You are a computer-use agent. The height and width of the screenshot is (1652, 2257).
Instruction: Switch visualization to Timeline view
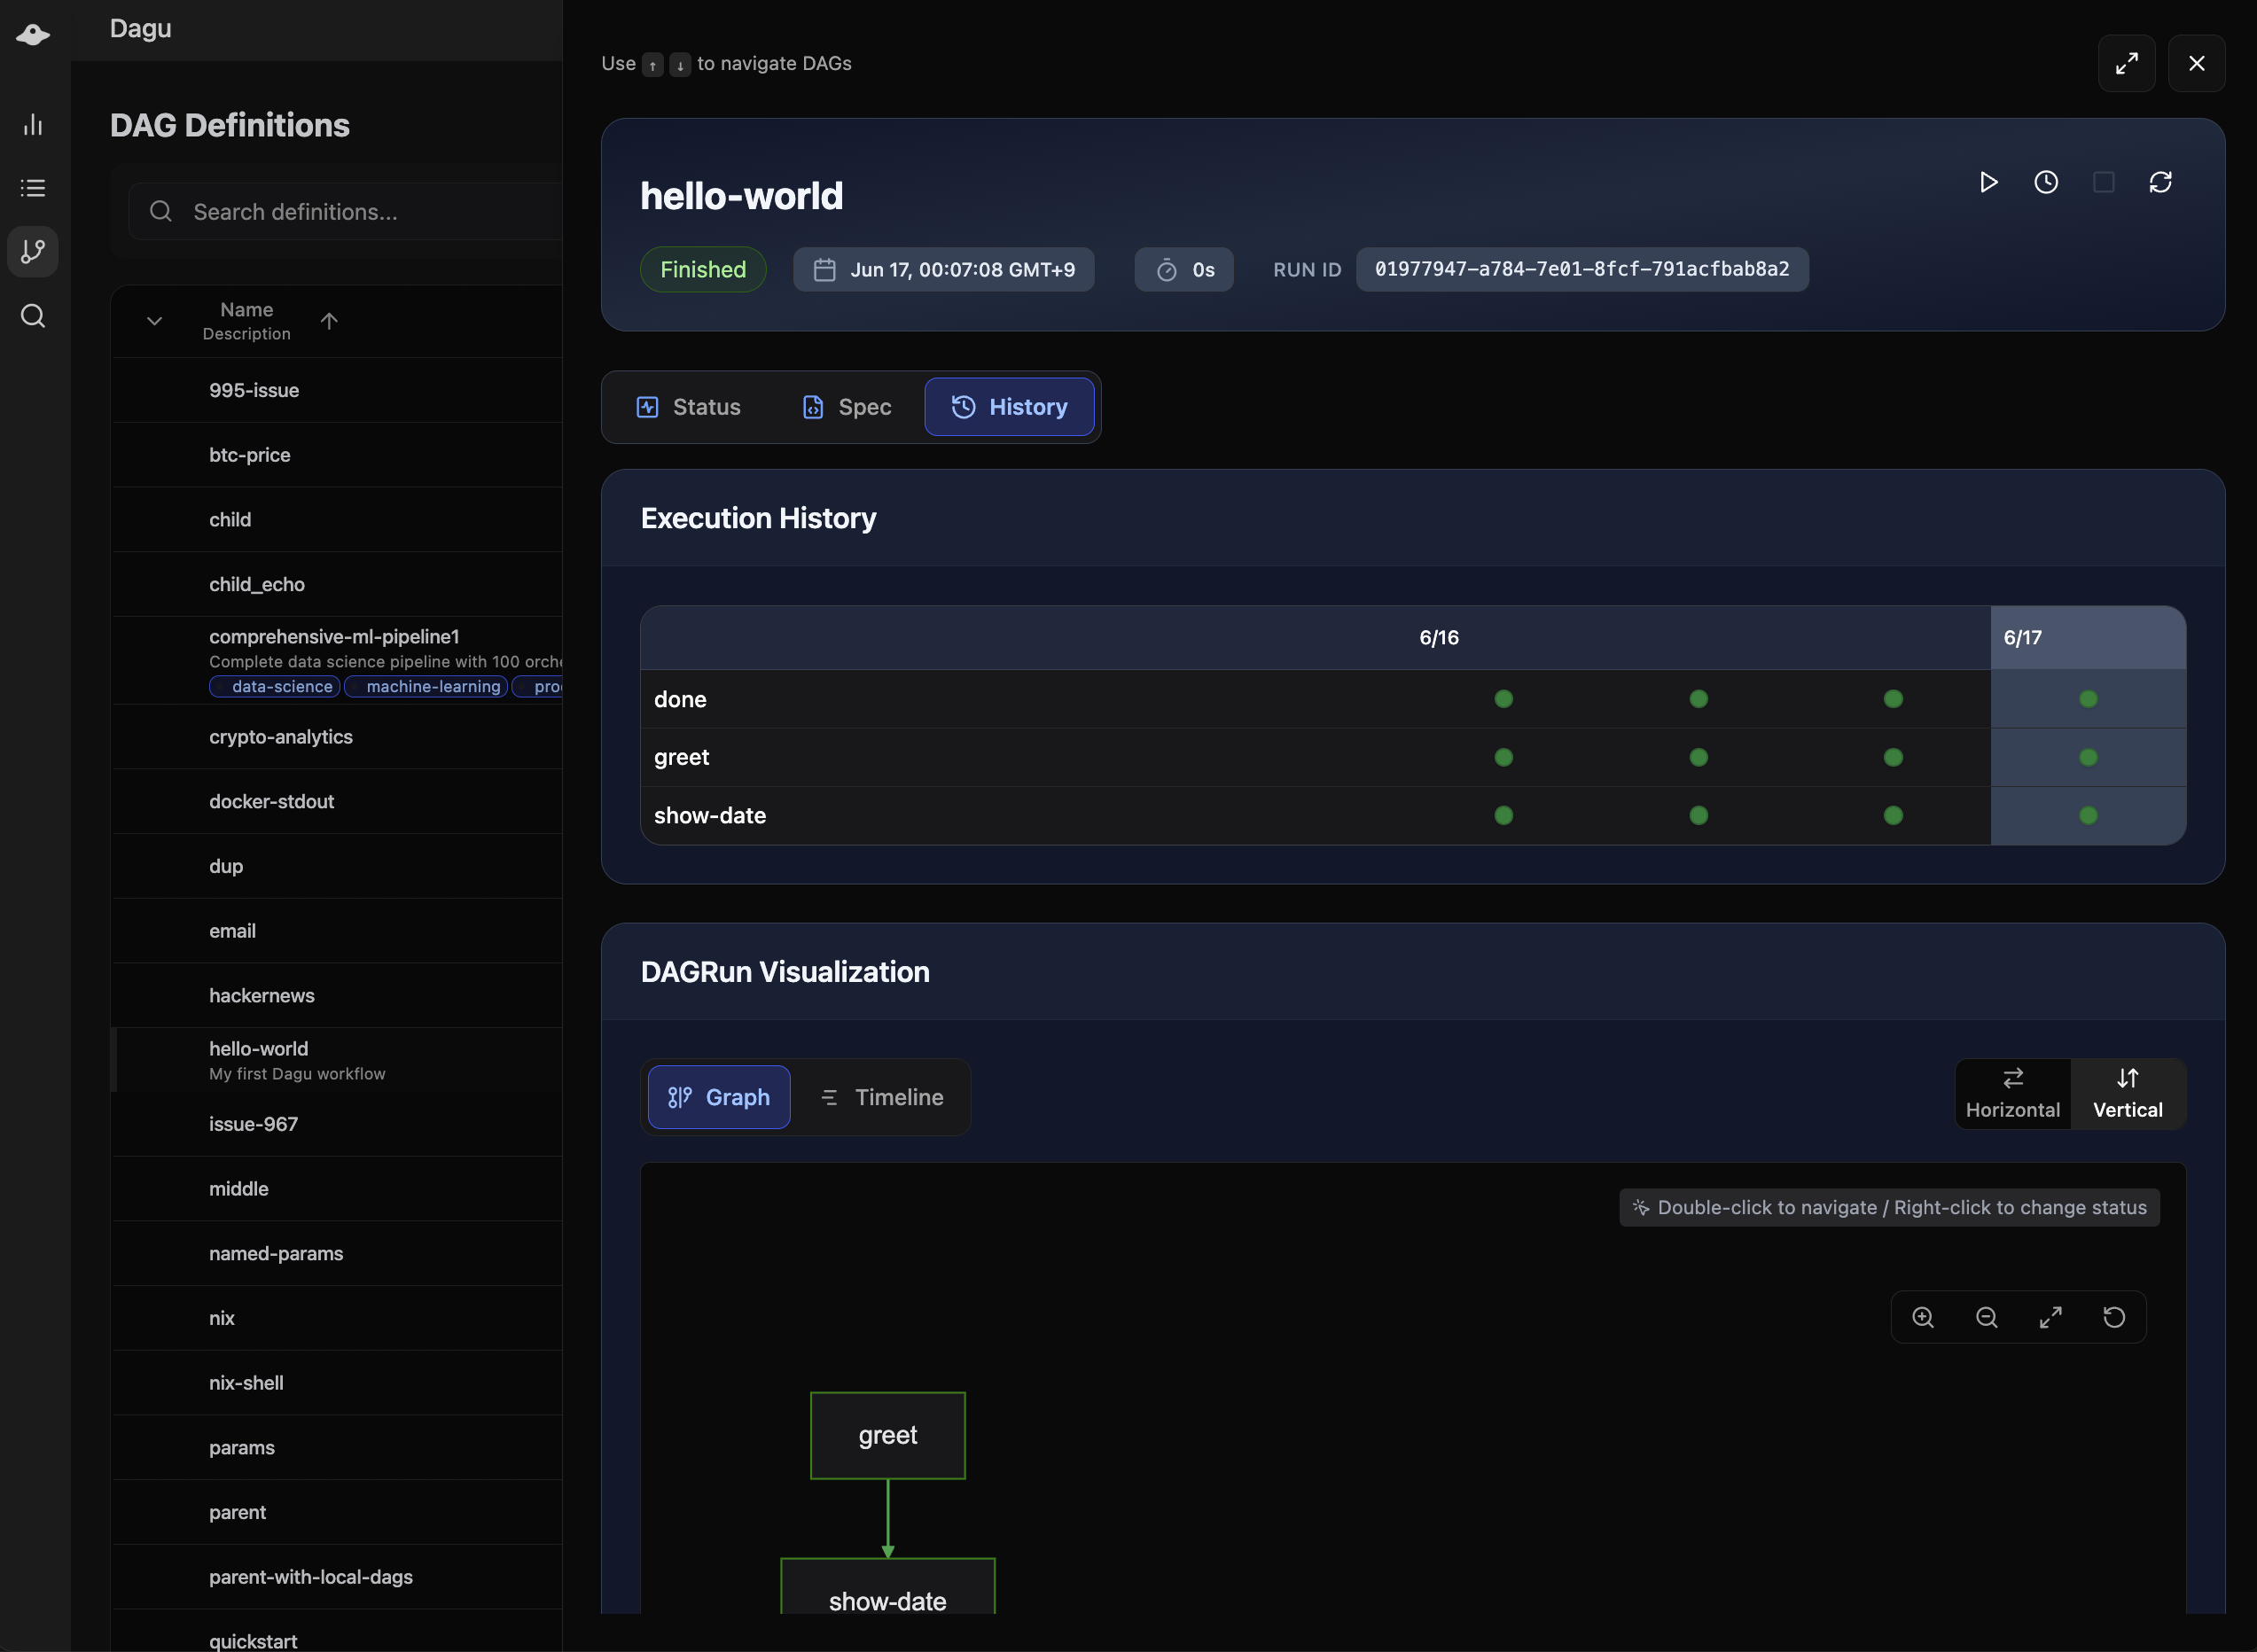[x=881, y=1097]
